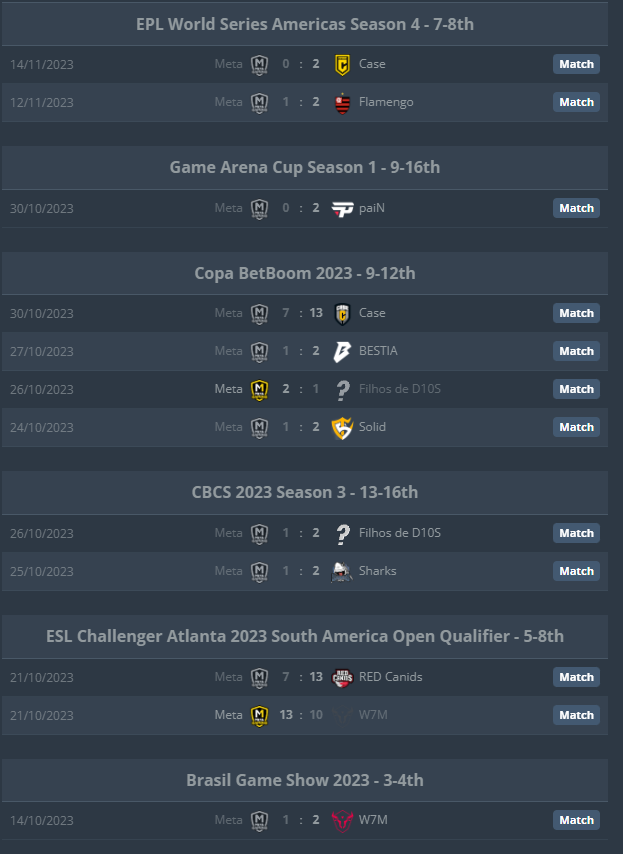
Task: Open Copa BetBoom 2023 event header
Action: [x=305, y=273]
